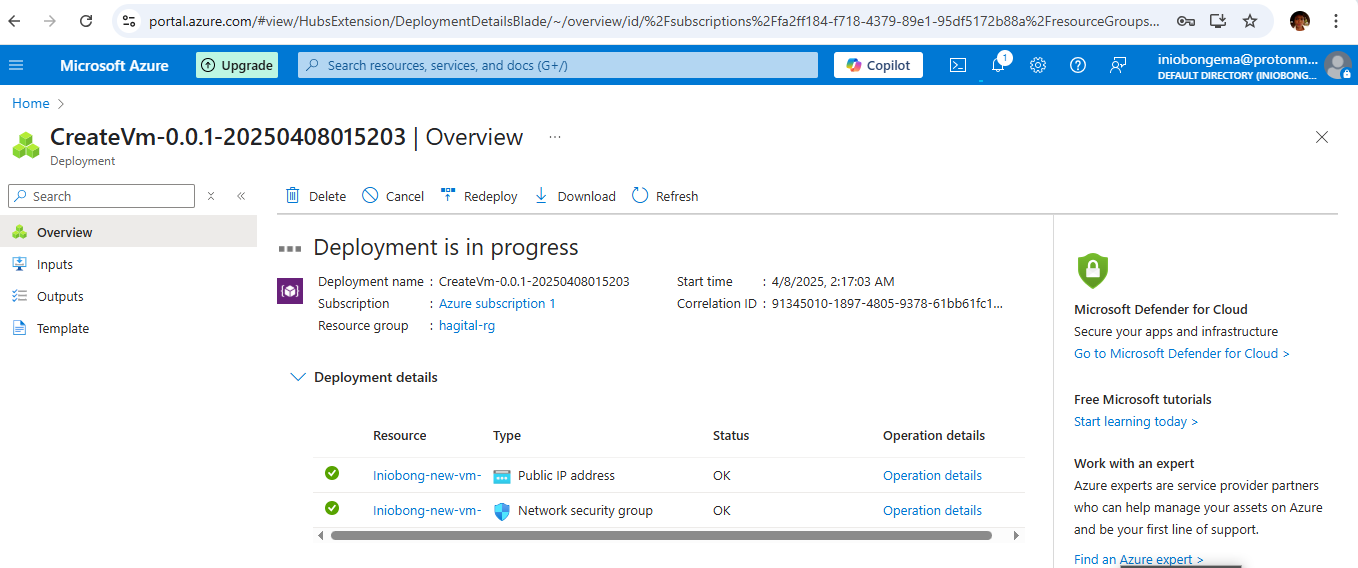Click the install app icon in the address bar
This screenshot has width=1358, height=568.
click(x=1218, y=20)
